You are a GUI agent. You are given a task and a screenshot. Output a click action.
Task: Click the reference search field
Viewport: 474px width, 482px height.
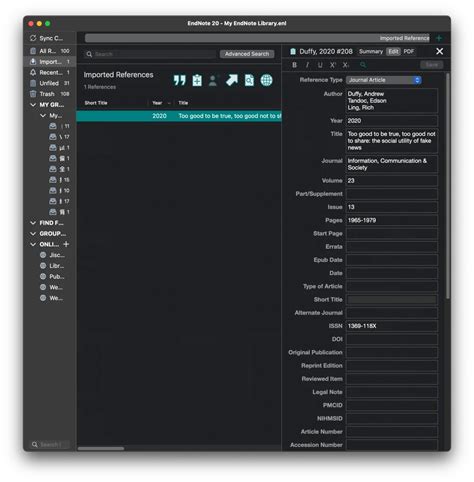(x=150, y=54)
